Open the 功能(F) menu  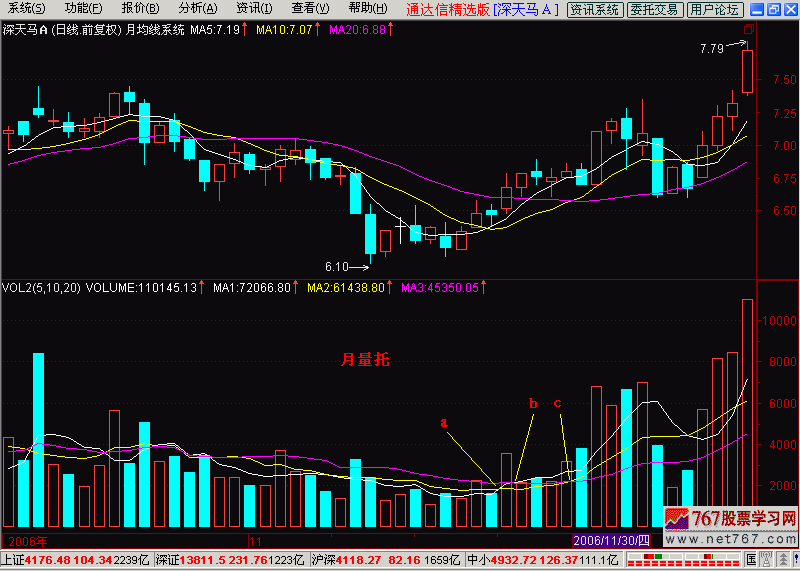(83, 9)
